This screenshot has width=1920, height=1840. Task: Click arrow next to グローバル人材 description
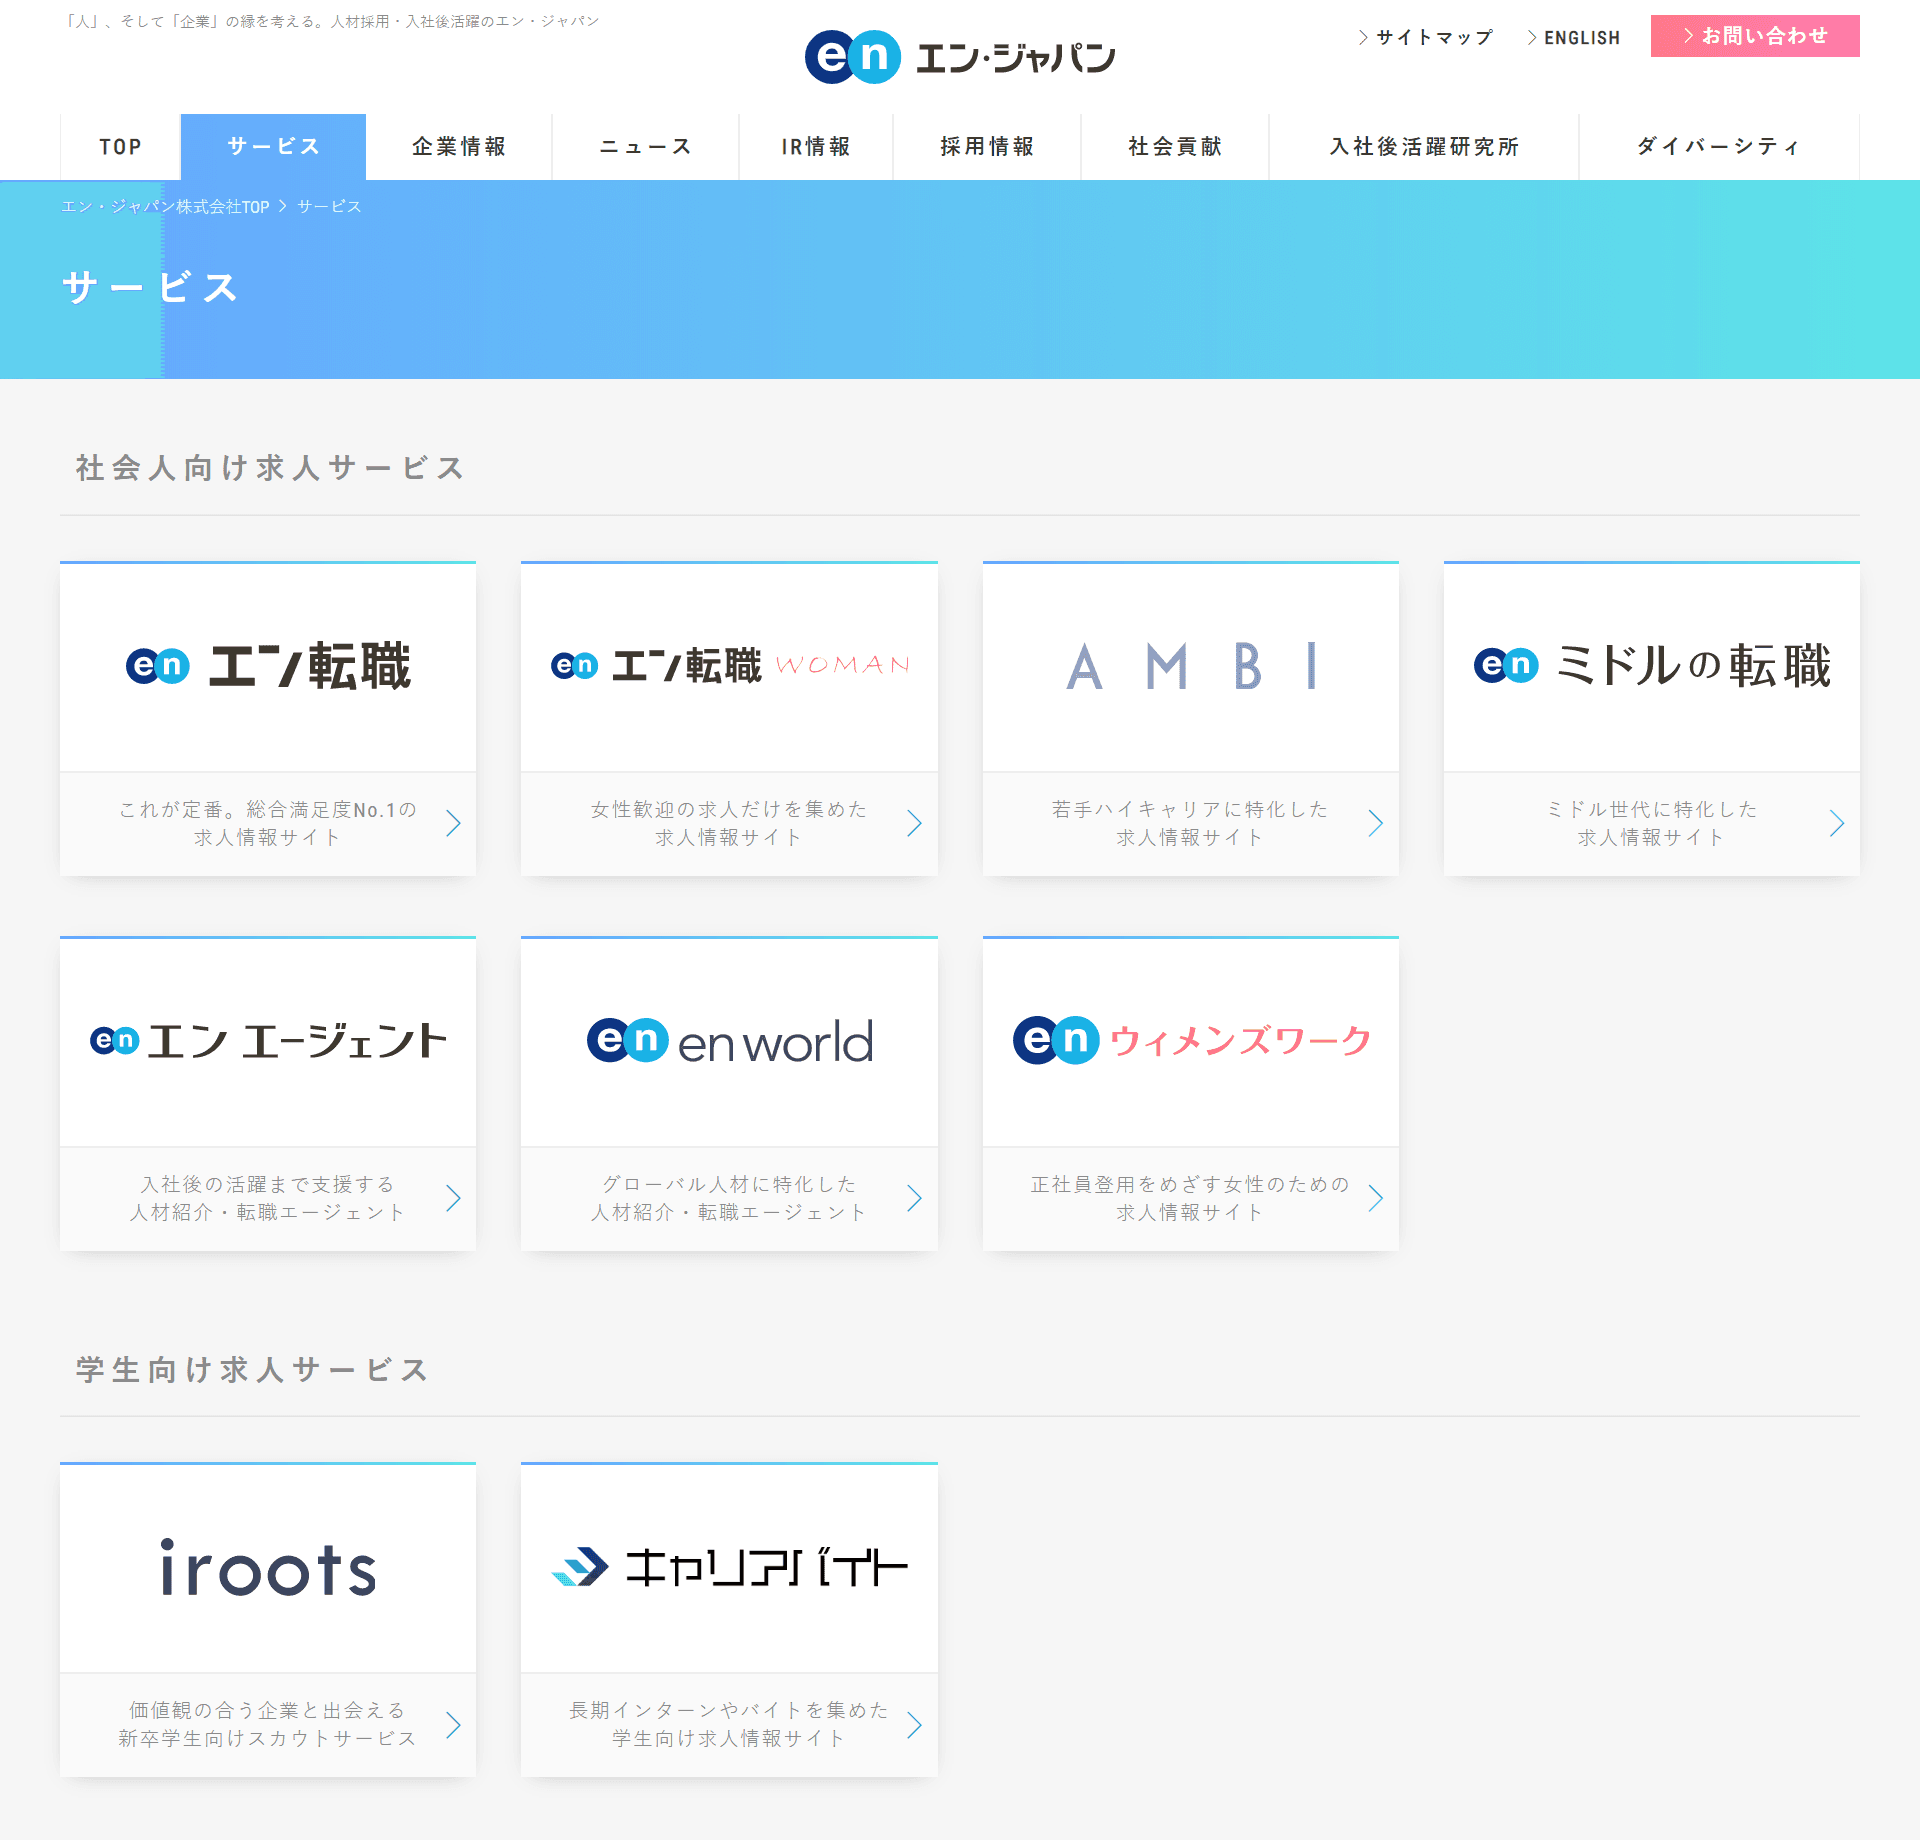(x=914, y=1198)
